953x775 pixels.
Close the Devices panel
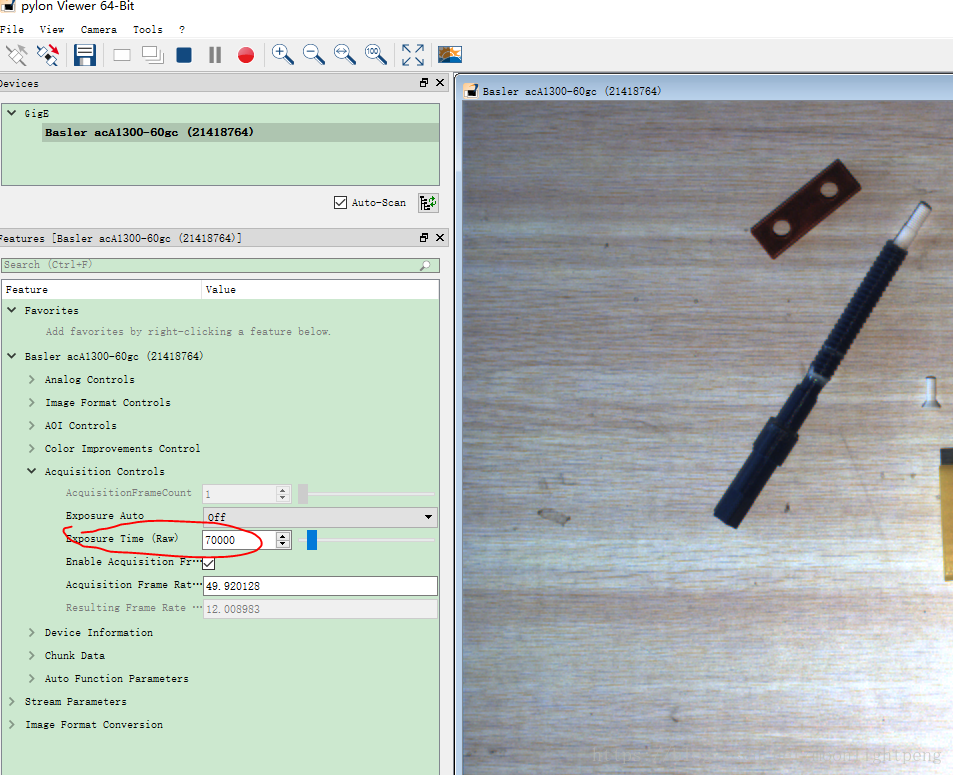440,83
